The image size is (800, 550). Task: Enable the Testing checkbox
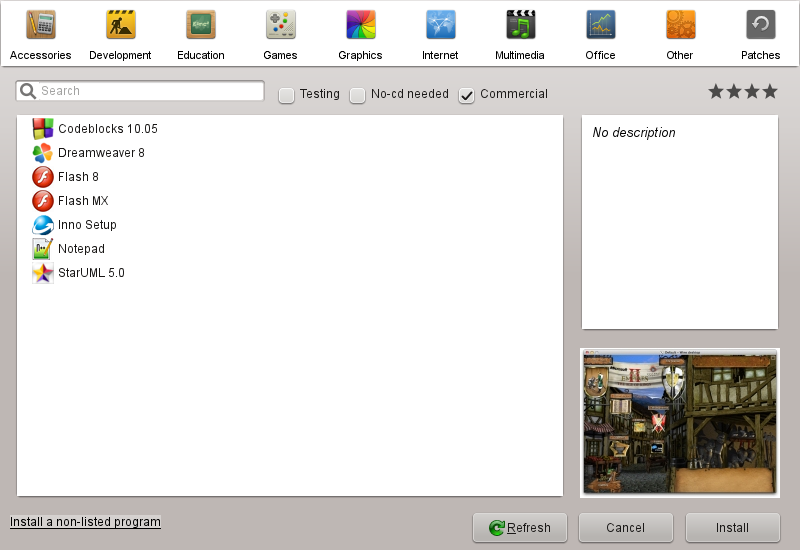tap(286, 95)
